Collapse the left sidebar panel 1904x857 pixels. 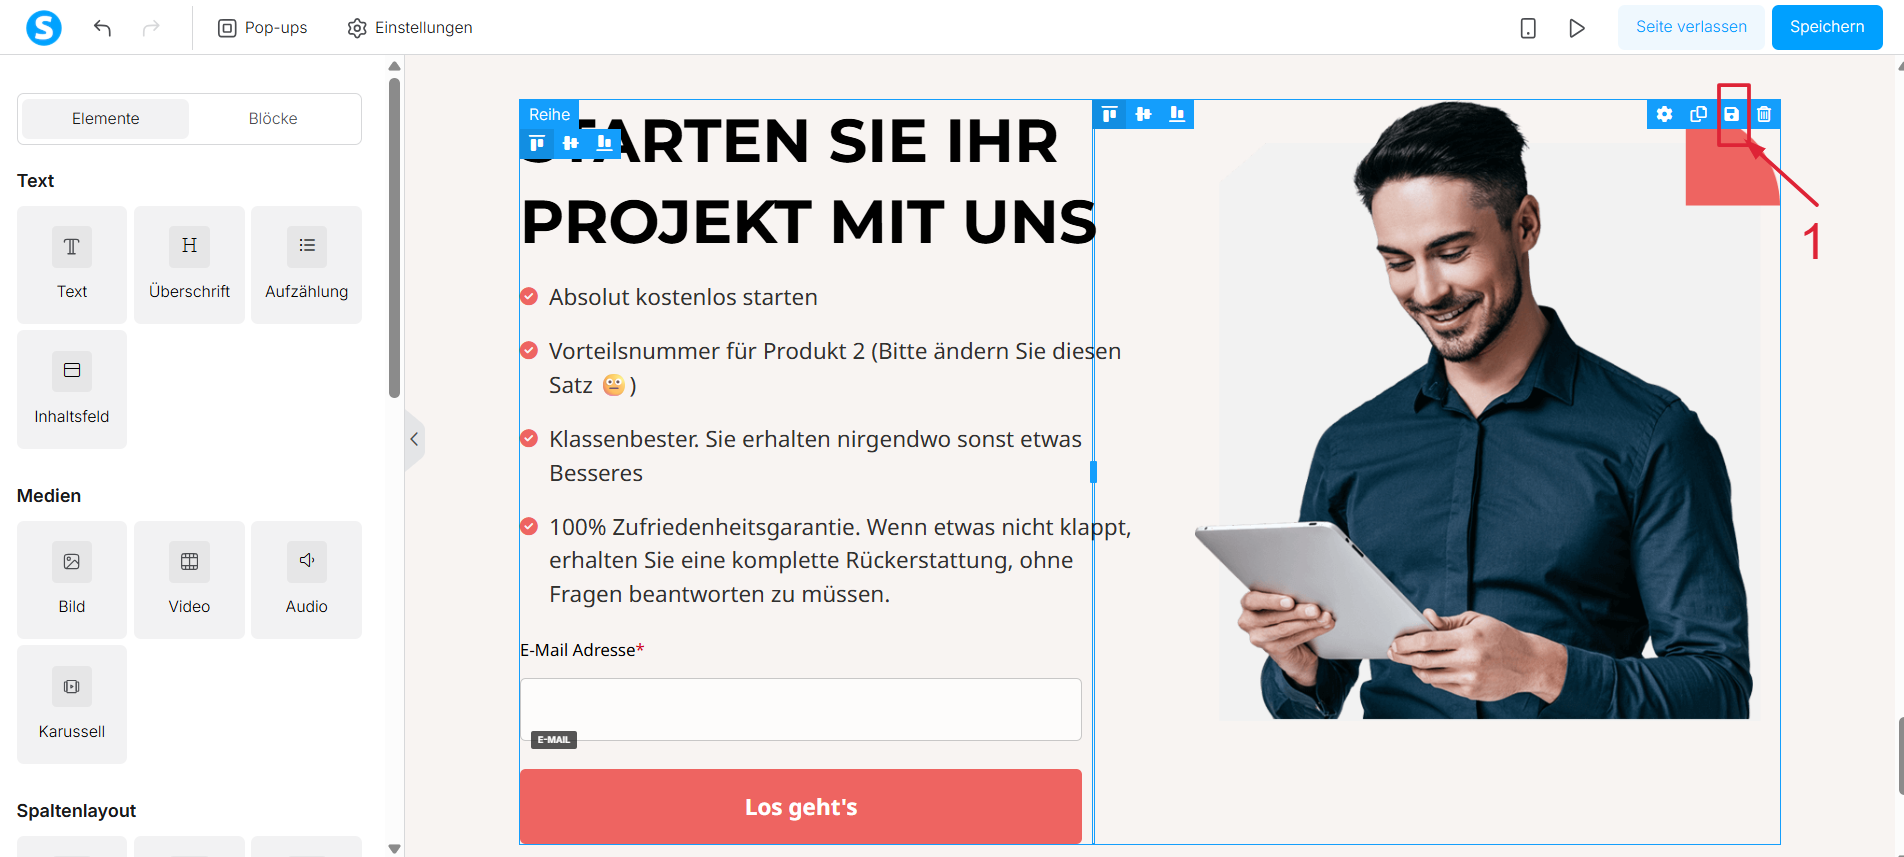point(414,439)
